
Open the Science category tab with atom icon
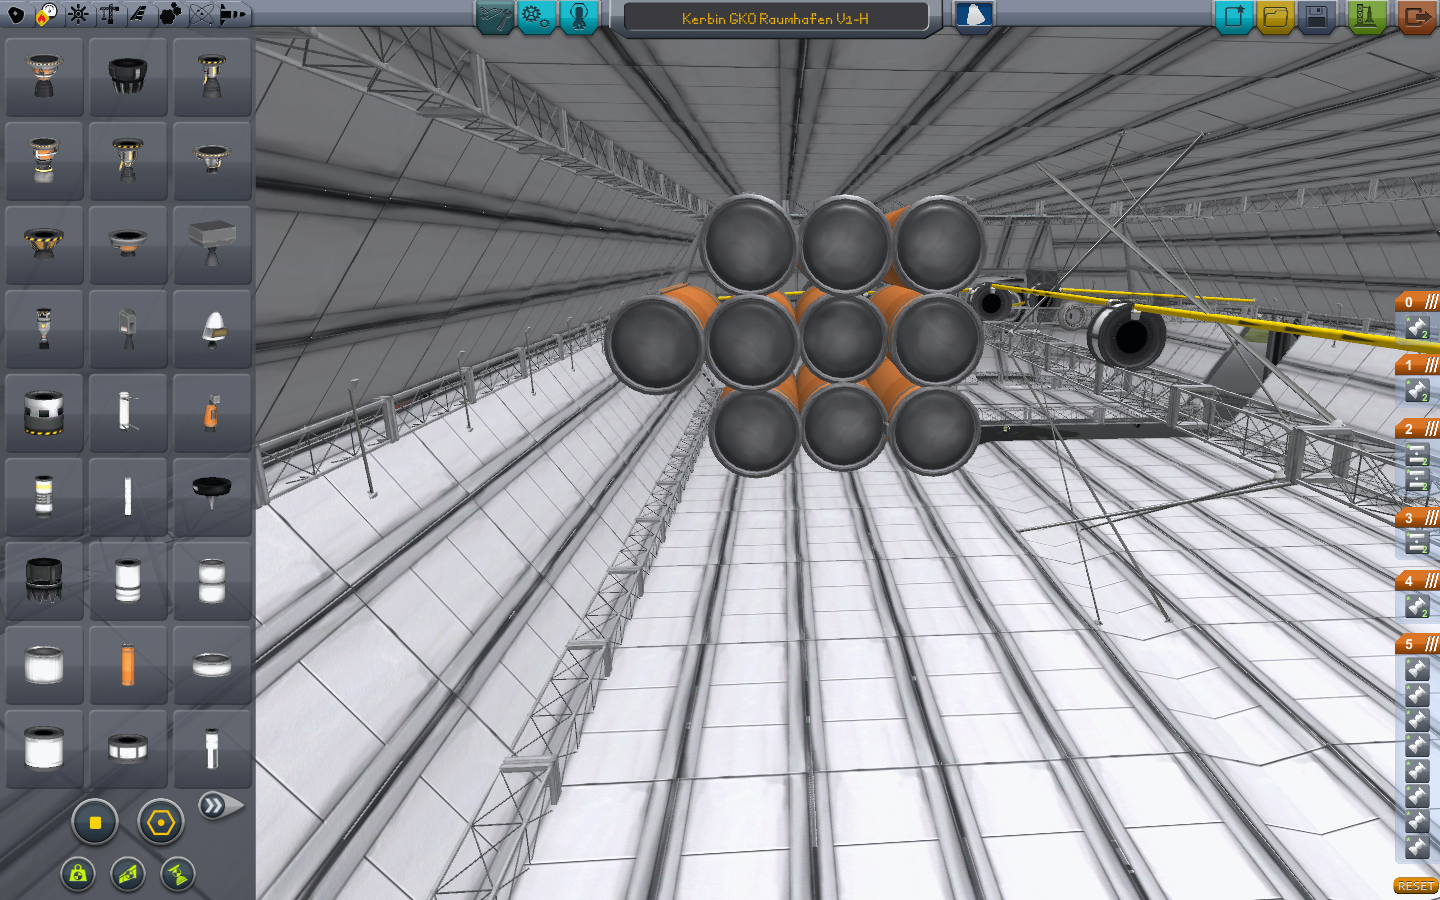(202, 15)
